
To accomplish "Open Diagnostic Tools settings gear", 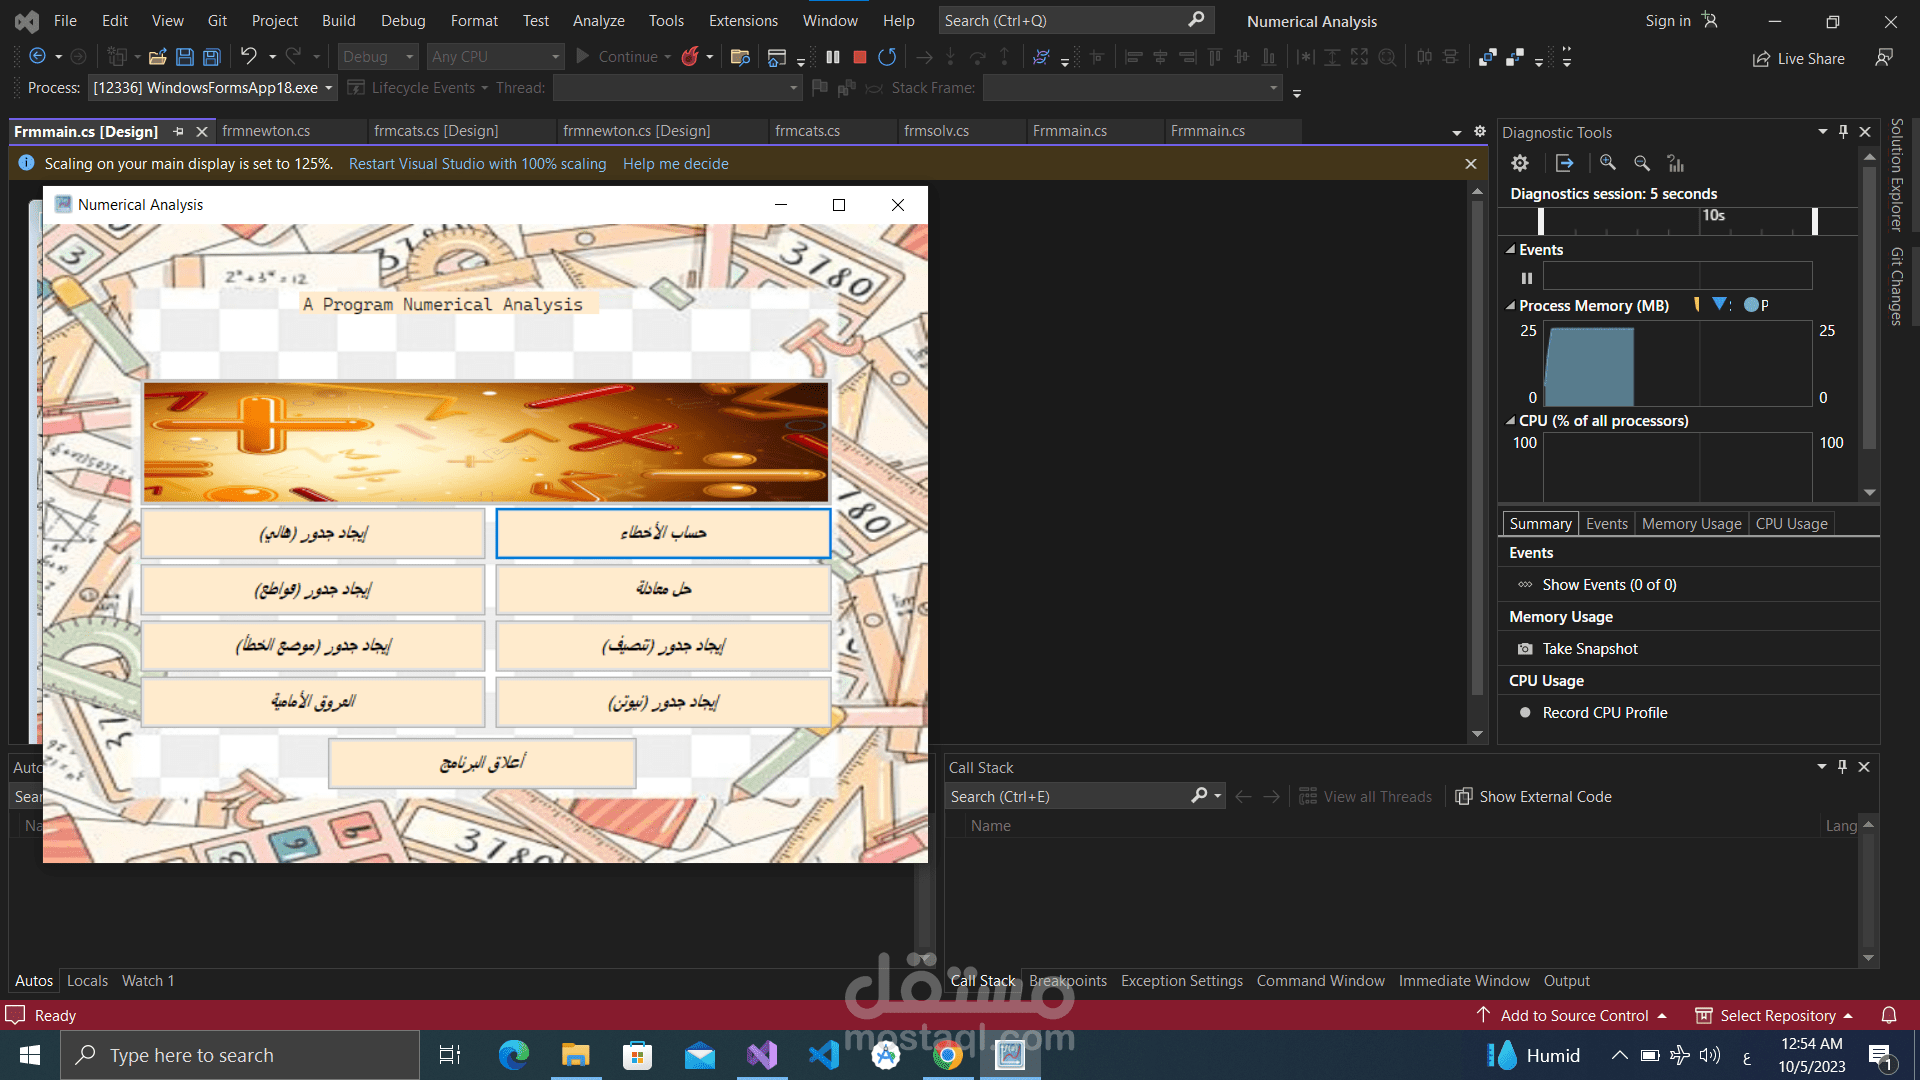I will coord(1520,163).
